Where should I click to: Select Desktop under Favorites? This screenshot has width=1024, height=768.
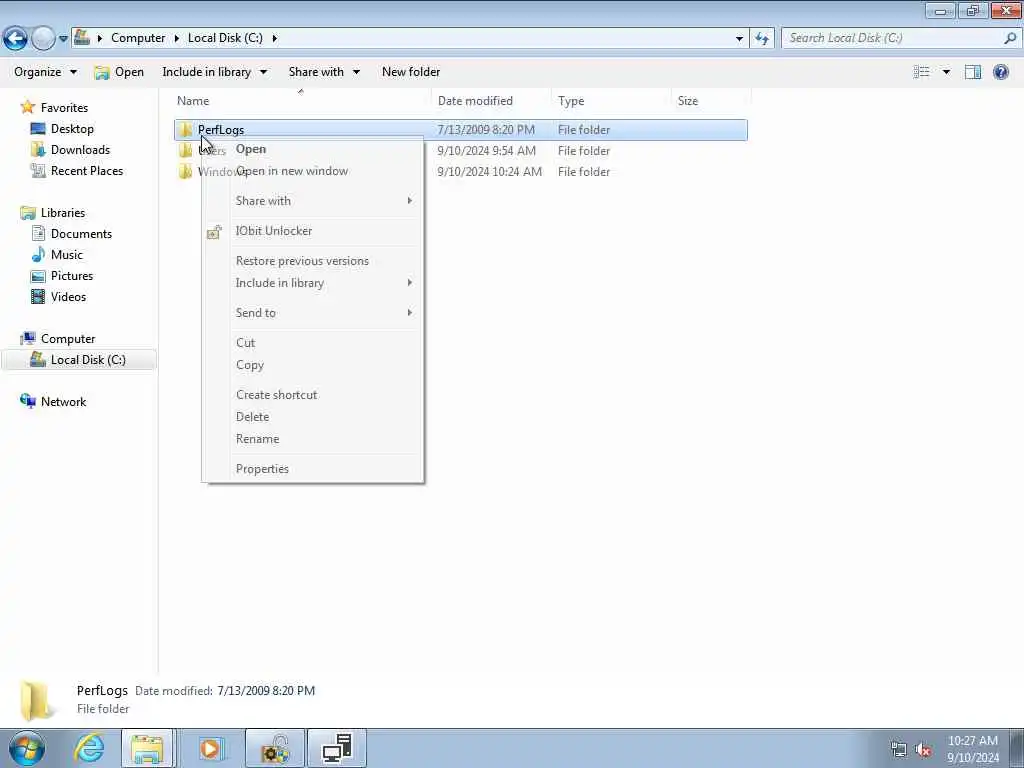72,129
